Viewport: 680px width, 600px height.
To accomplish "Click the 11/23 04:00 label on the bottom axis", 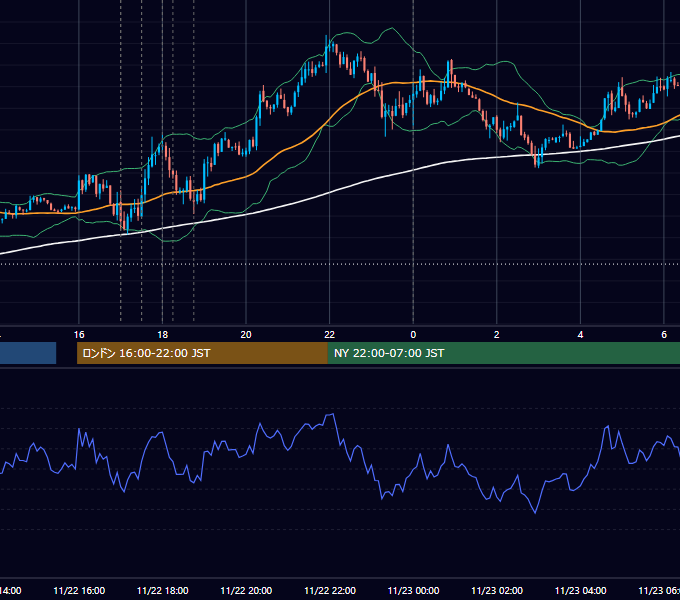I will 581,591.
